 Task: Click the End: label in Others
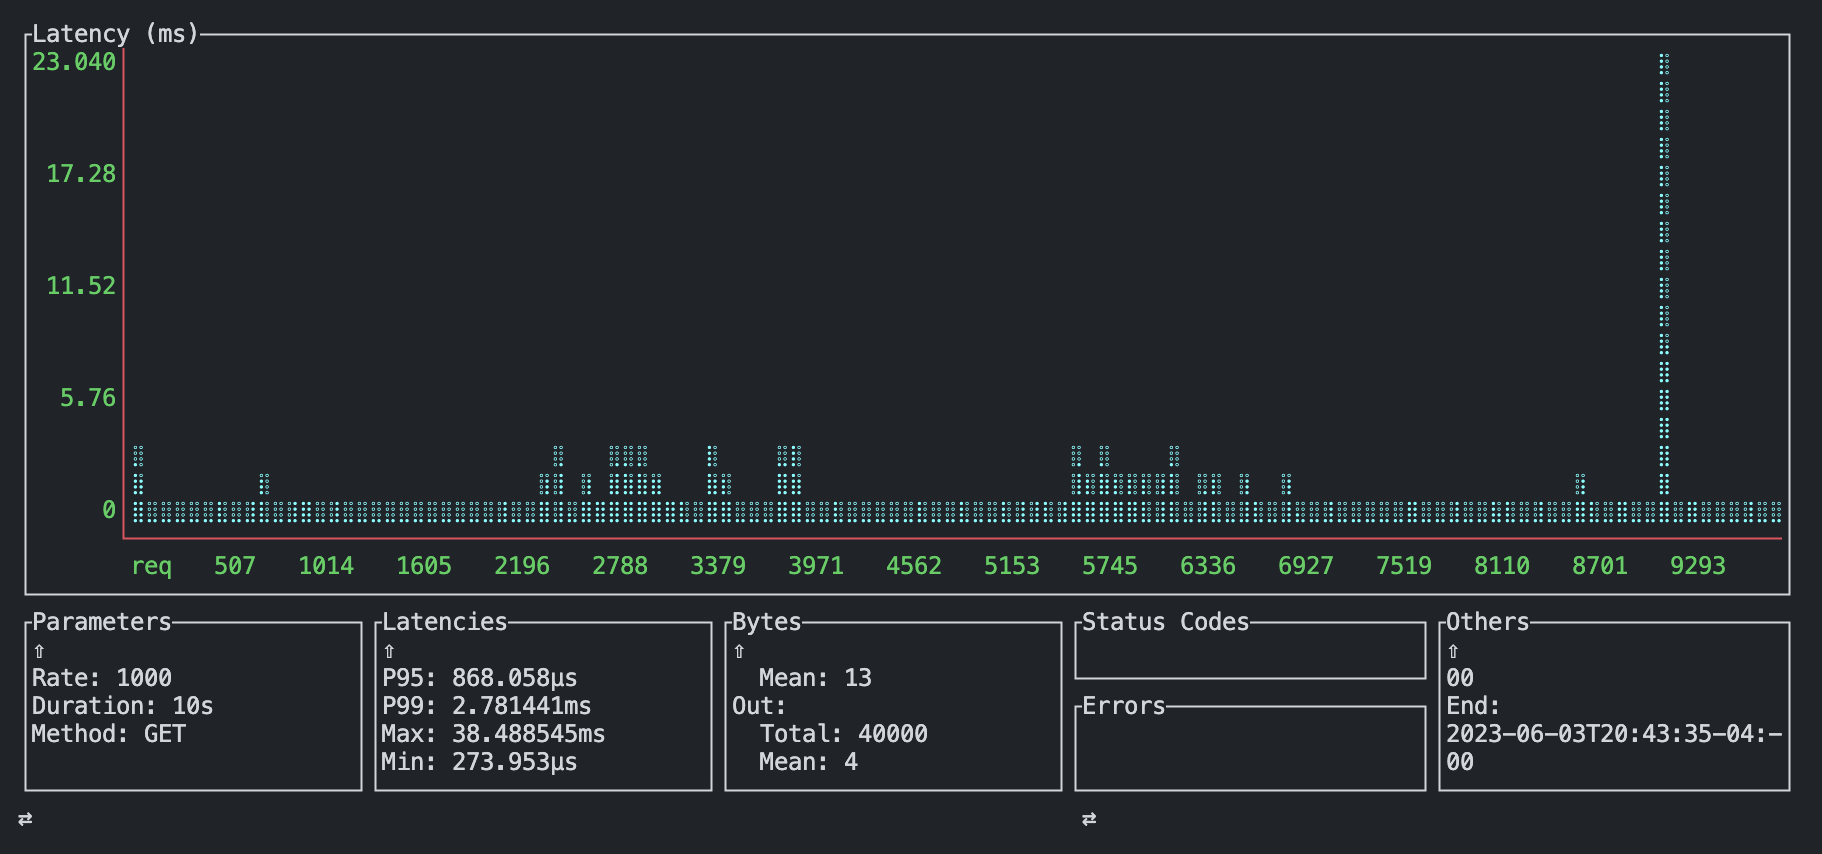[1474, 706]
